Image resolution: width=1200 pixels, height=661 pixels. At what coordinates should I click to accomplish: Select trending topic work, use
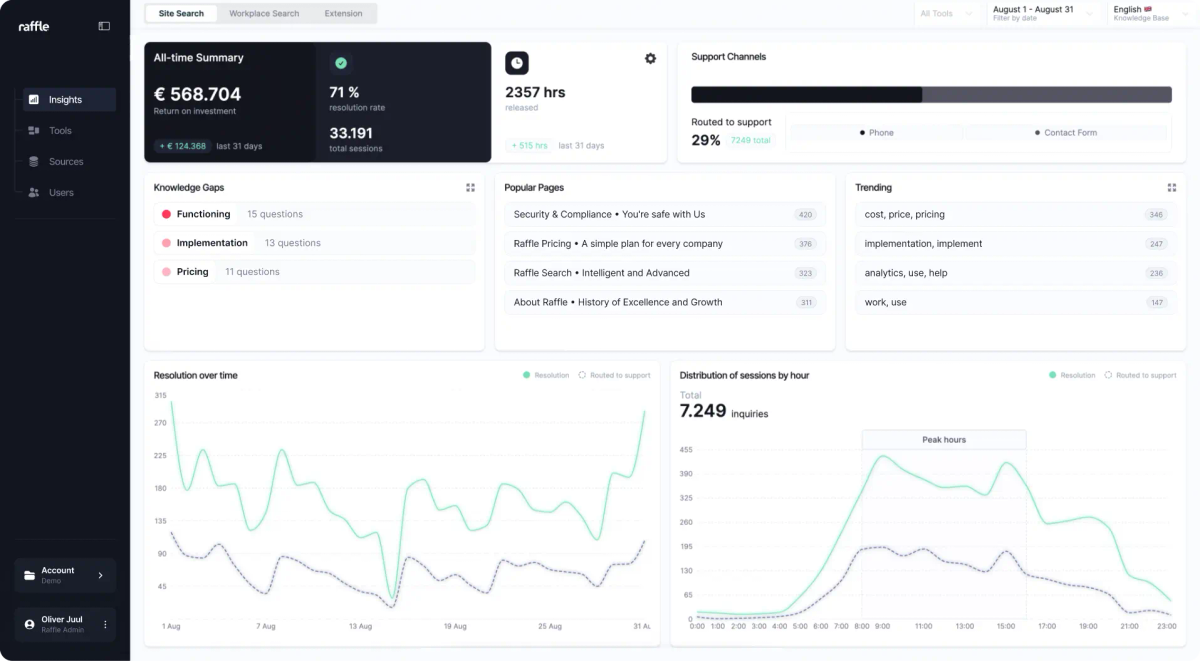1016,302
